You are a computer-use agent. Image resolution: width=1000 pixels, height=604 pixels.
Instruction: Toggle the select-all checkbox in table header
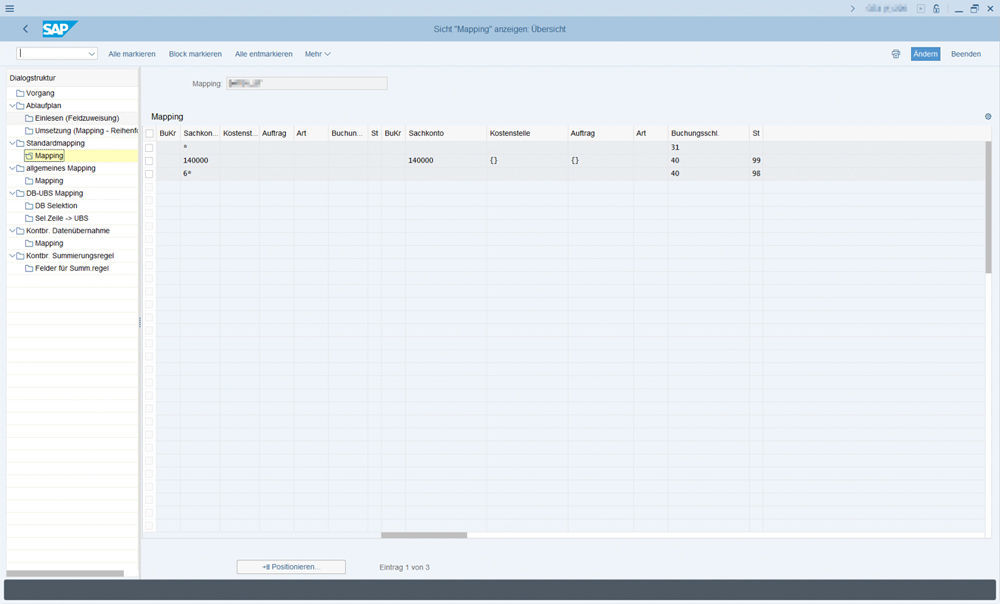coord(149,134)
